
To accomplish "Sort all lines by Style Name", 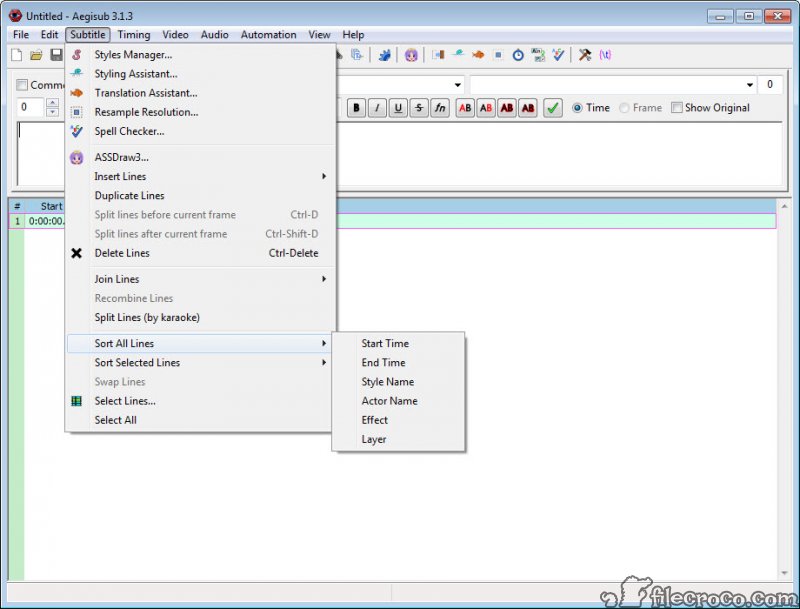I will [398, 382].
